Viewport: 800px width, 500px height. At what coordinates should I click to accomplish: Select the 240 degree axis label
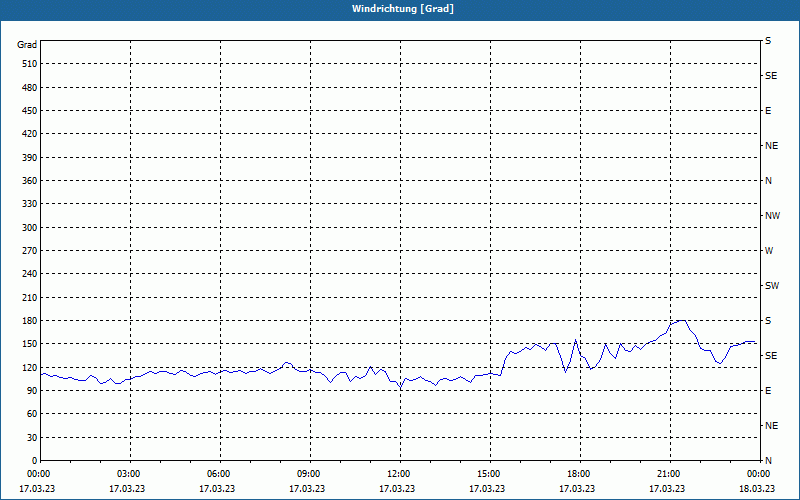point(30,273)
